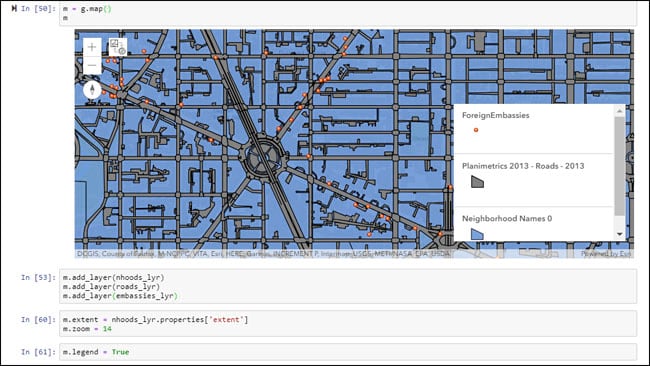Click into the m.extent code cell
Image resolution: width=650 pixels, height=366 pixels.
348,324
